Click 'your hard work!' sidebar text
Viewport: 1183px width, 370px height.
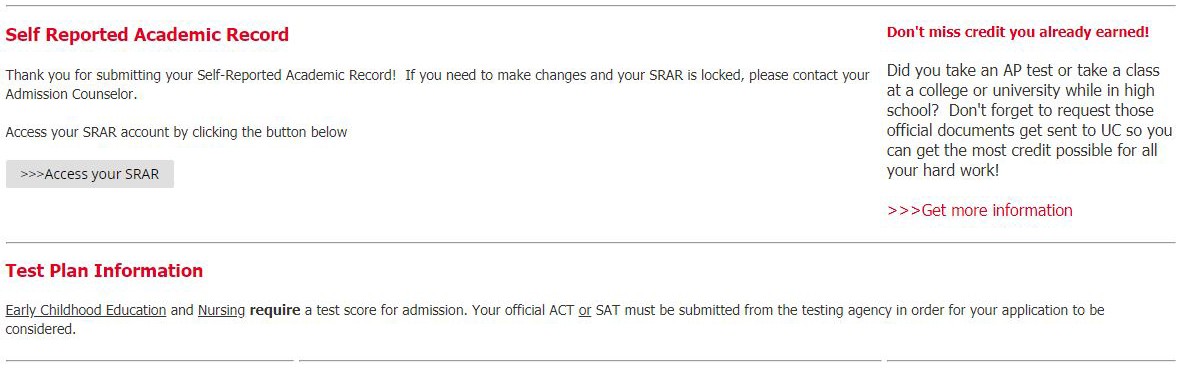click(942, 171)
